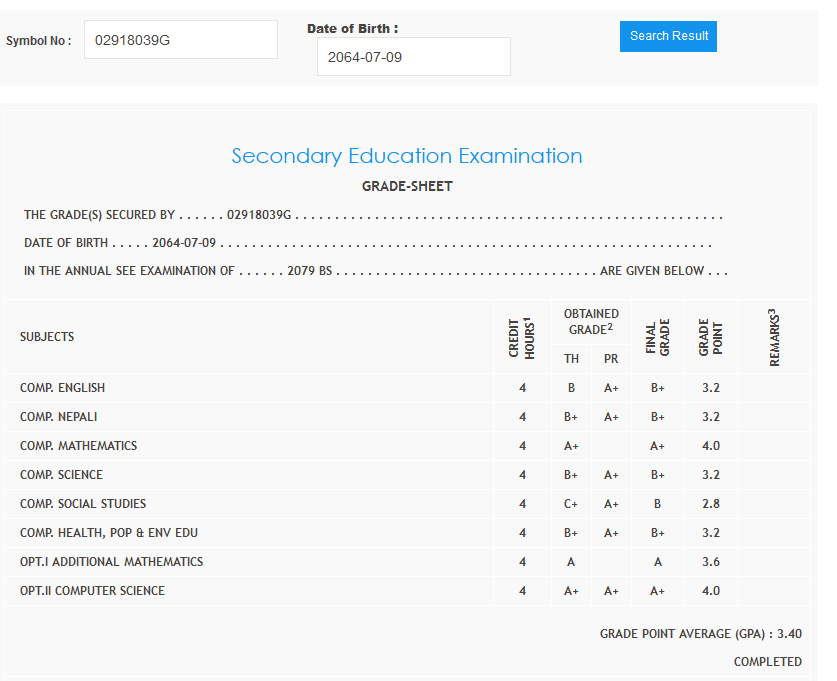Select the COMP. NEPALI subject cell

(58, 417)
